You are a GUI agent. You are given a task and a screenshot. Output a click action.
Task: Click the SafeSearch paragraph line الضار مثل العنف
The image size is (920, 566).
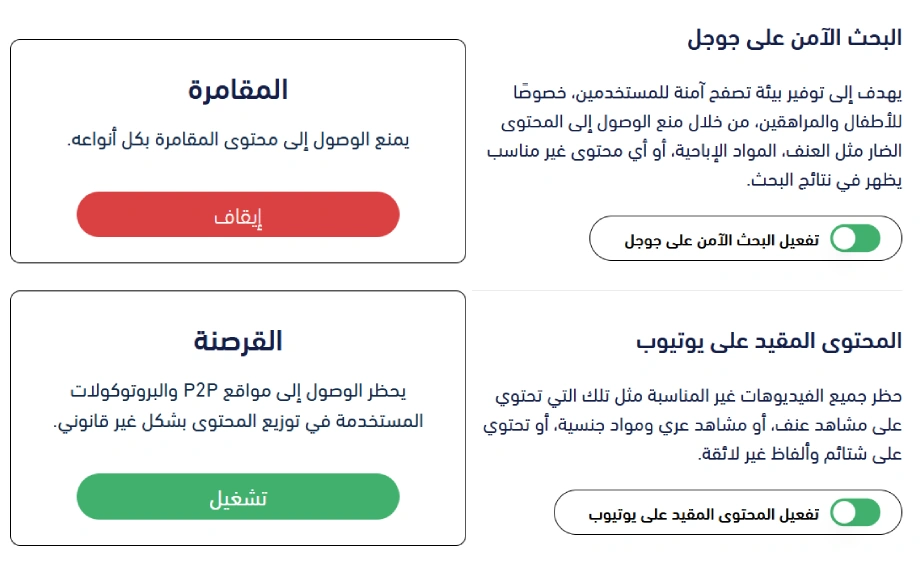(x=694, y=151)
